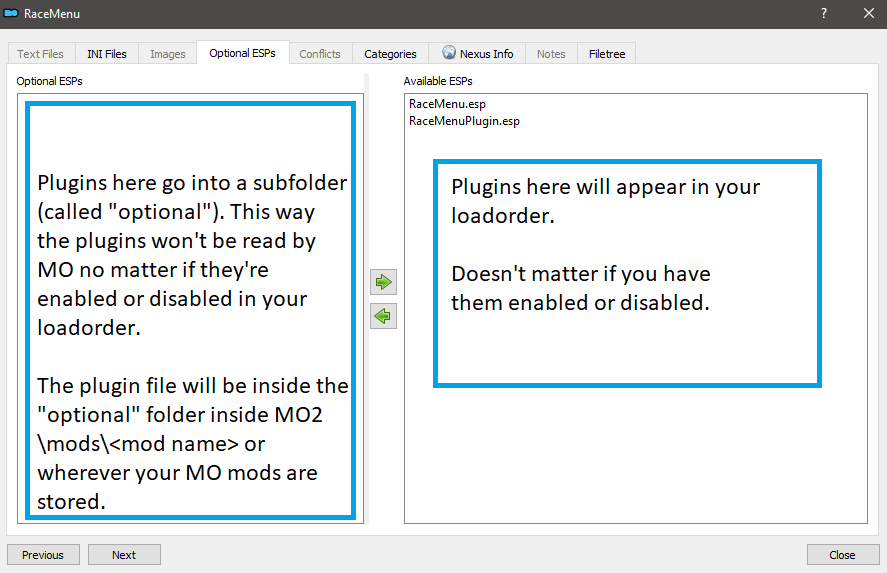The width and height of the screenshot is (887, 573).
Task: Open the help question mark button
Action: 824,13
